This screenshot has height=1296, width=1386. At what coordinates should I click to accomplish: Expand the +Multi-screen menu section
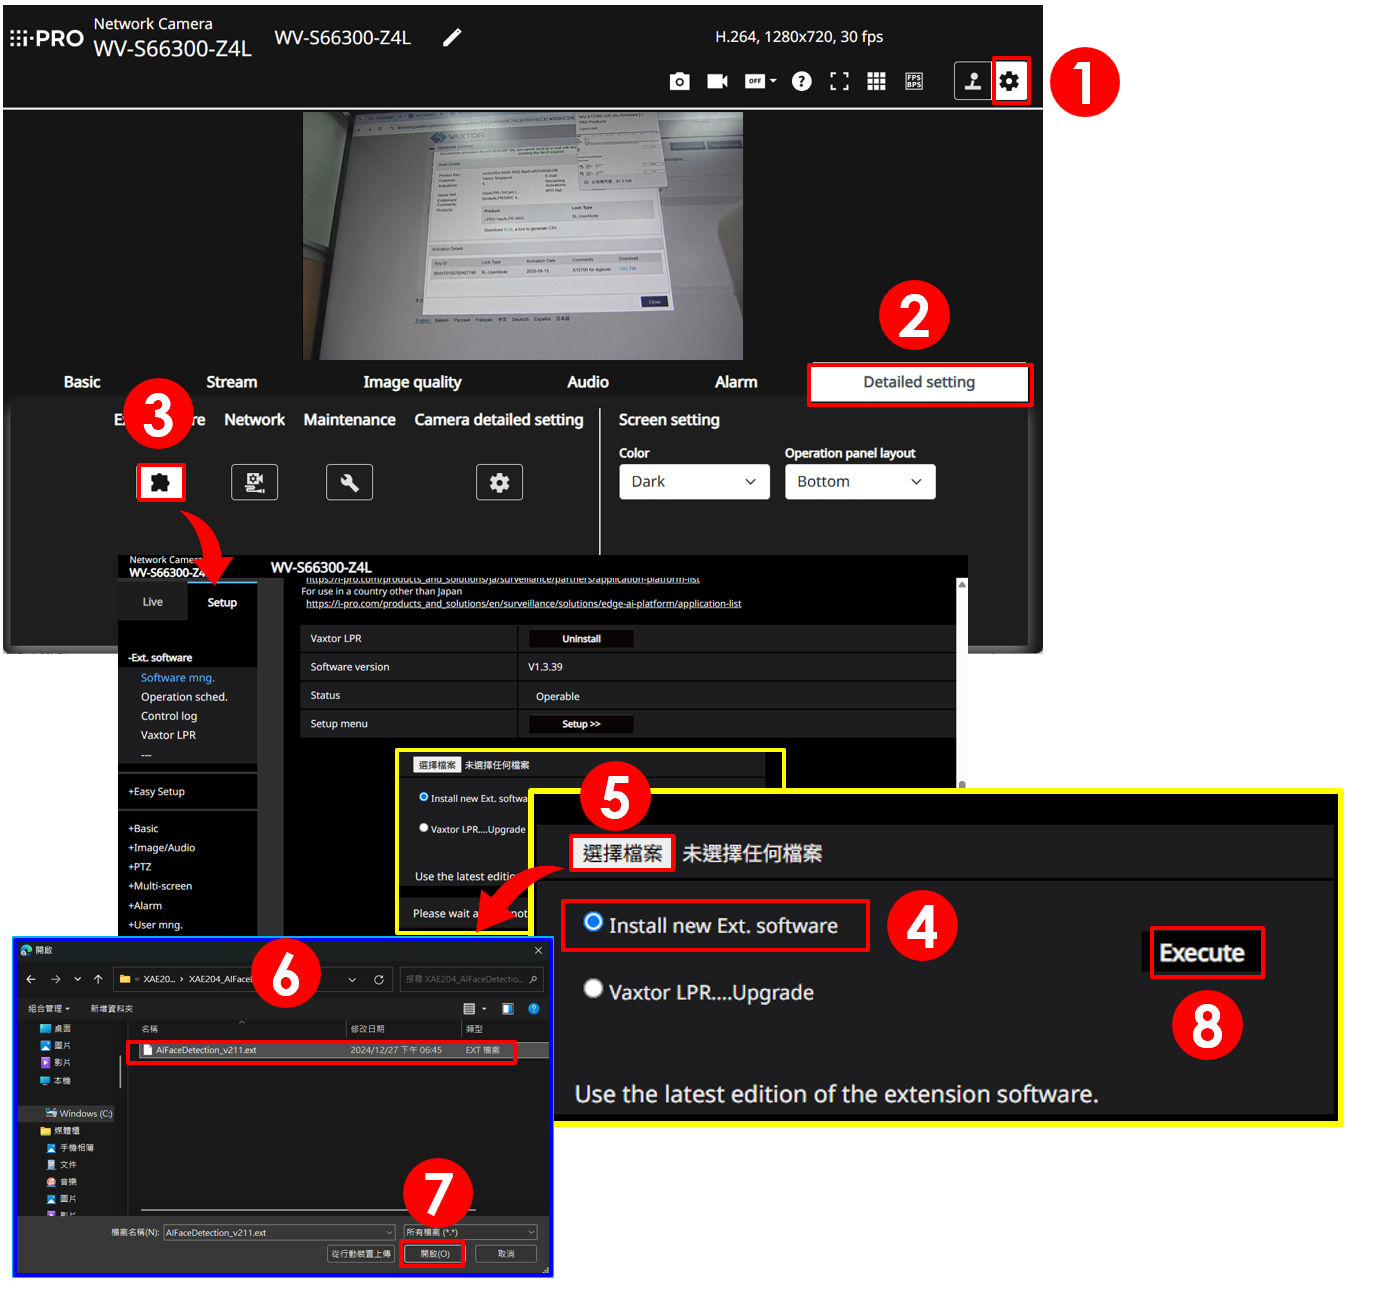point(160,886)
